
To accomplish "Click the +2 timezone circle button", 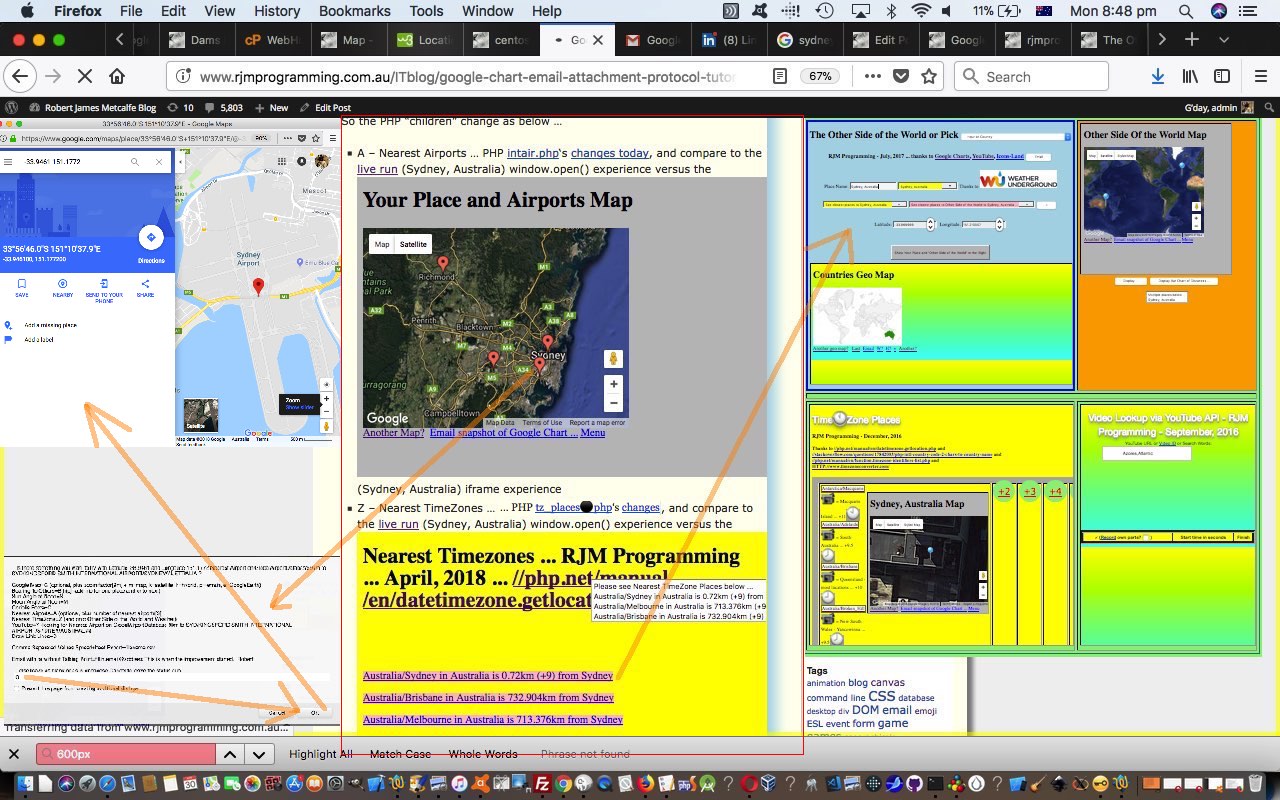I will [x=1004, y=492].
